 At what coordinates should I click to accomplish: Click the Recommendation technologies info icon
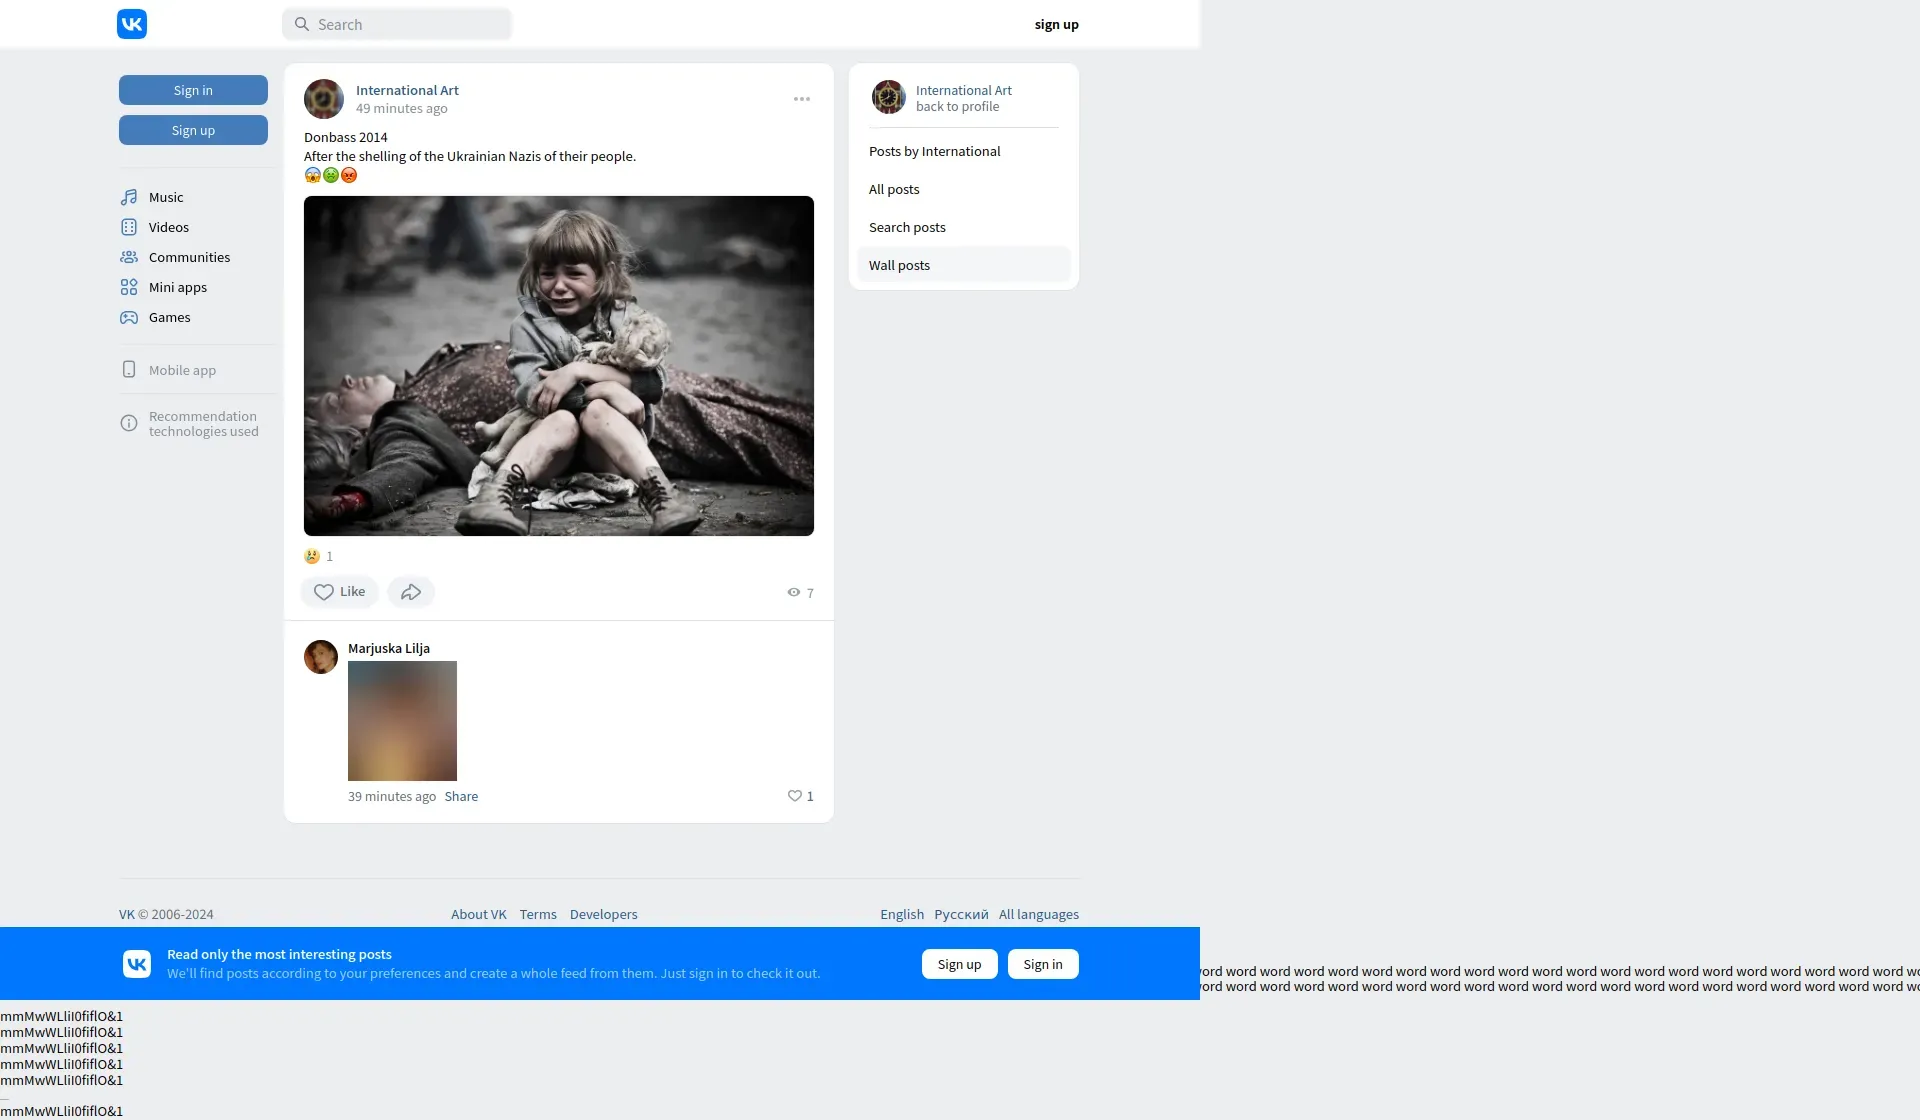(x=129, y=423)
